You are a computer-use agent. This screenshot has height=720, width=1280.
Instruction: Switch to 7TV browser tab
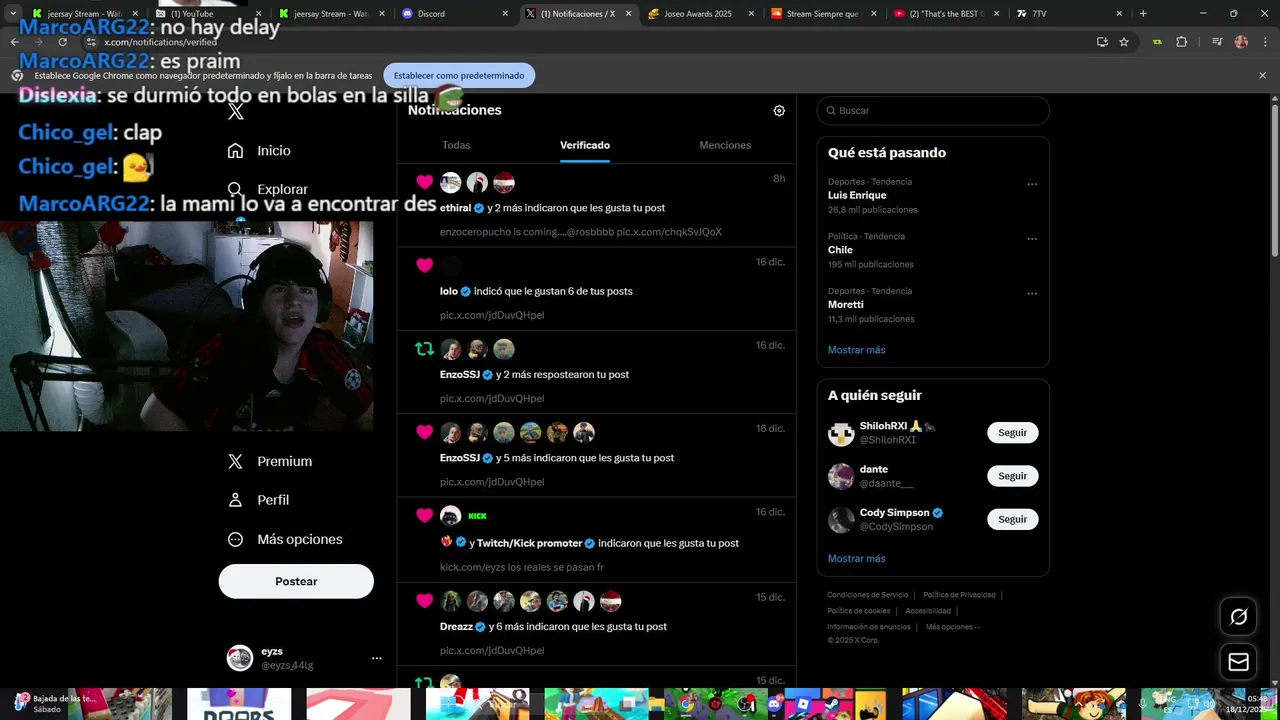1068,14
